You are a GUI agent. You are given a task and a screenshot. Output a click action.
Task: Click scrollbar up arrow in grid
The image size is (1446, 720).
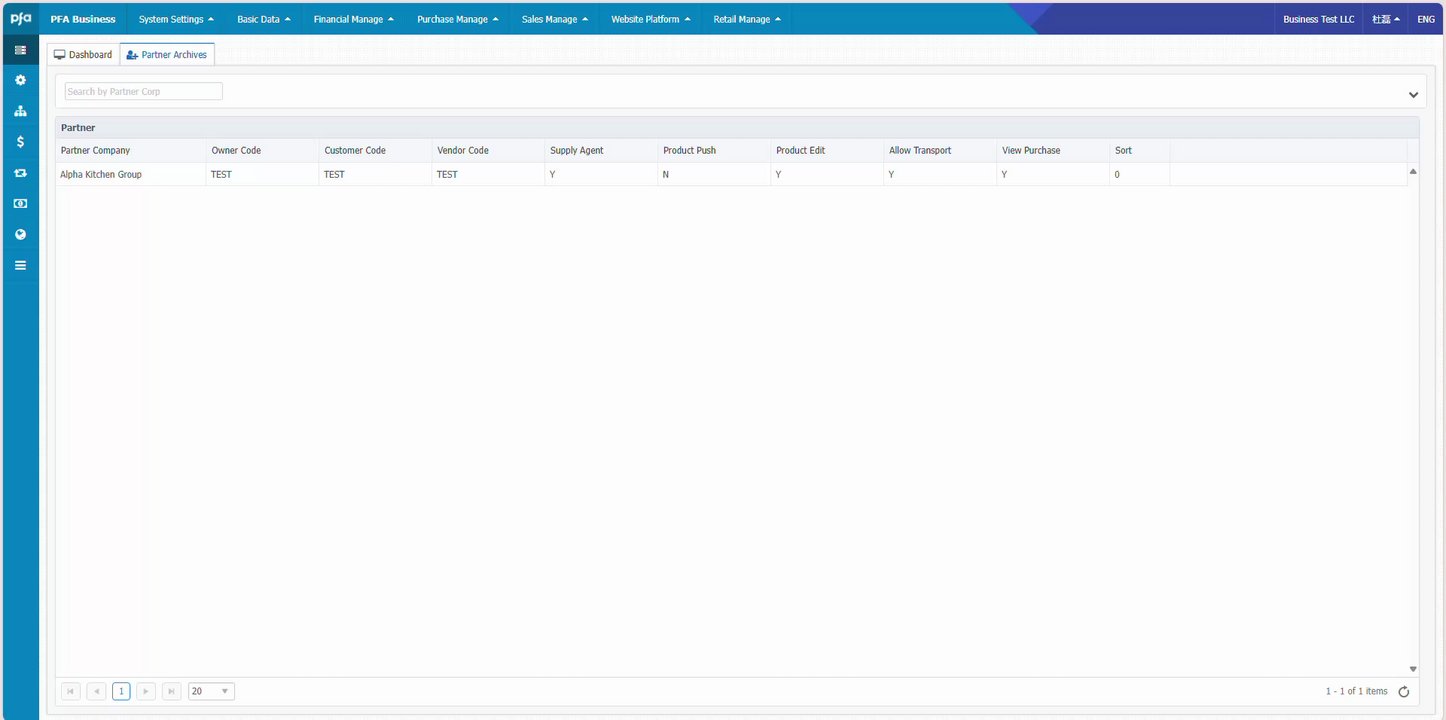click(1413, 172)
